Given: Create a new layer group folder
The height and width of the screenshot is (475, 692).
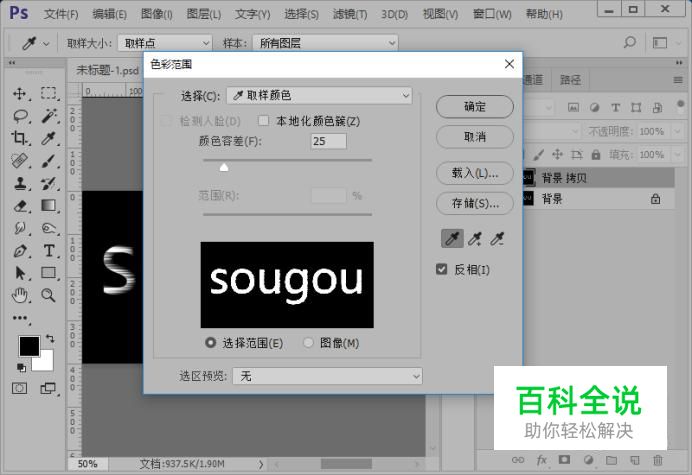Looking at the screenshot, I should (x=612, y=460).
